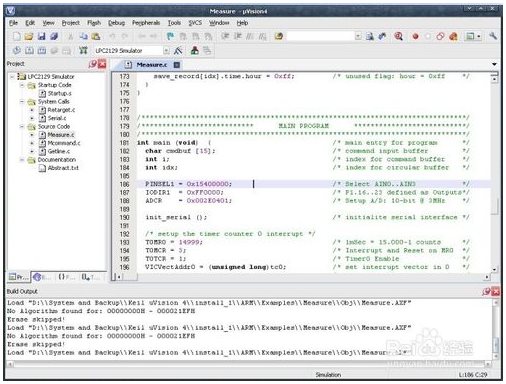This screenshot has width=506, height=384.
Task: Click the editor vertical scrollbar
Action: point(494,173)
